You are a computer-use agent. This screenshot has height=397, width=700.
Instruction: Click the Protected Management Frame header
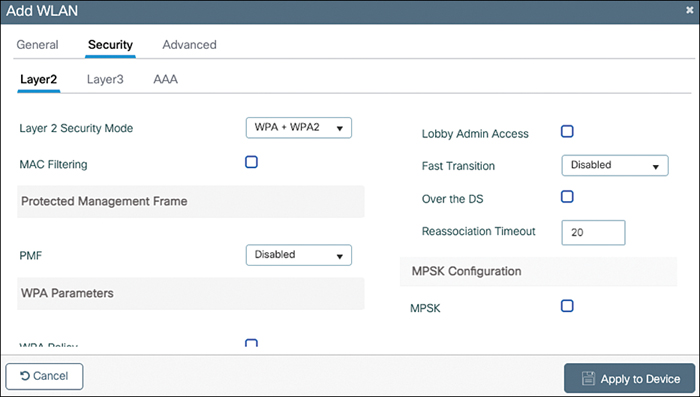pyautogui.click(x=191, y=201)
